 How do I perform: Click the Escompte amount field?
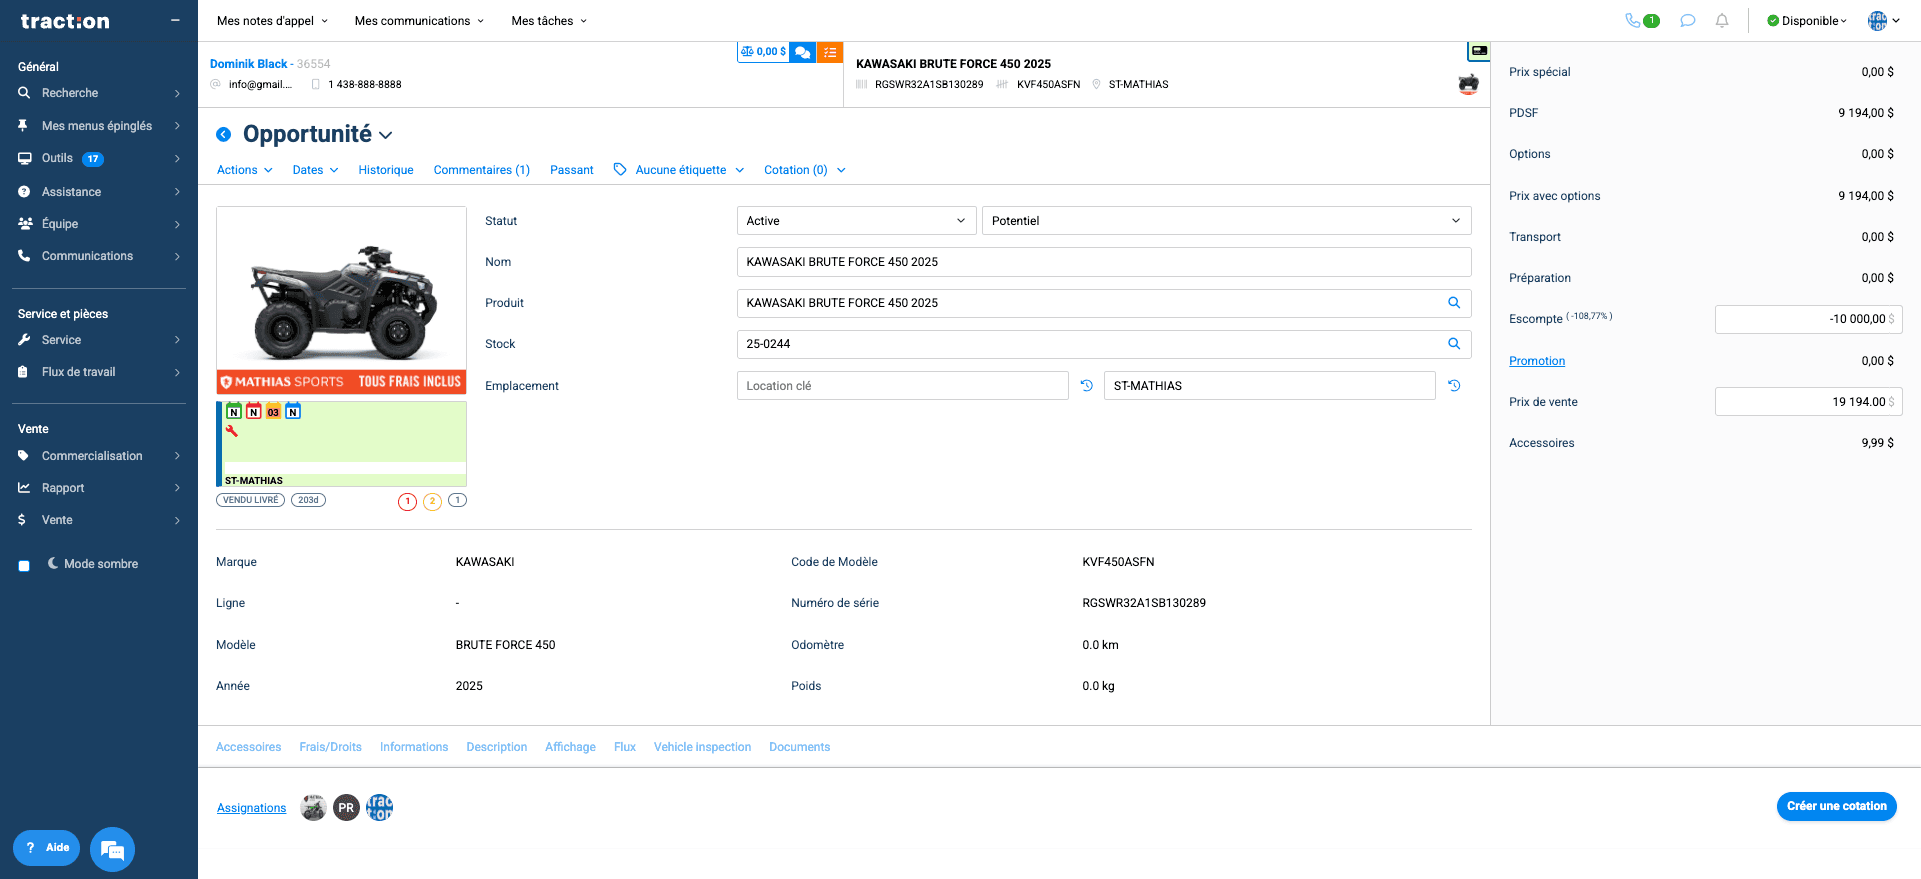pyautogui.click(x=1808, y=319)
